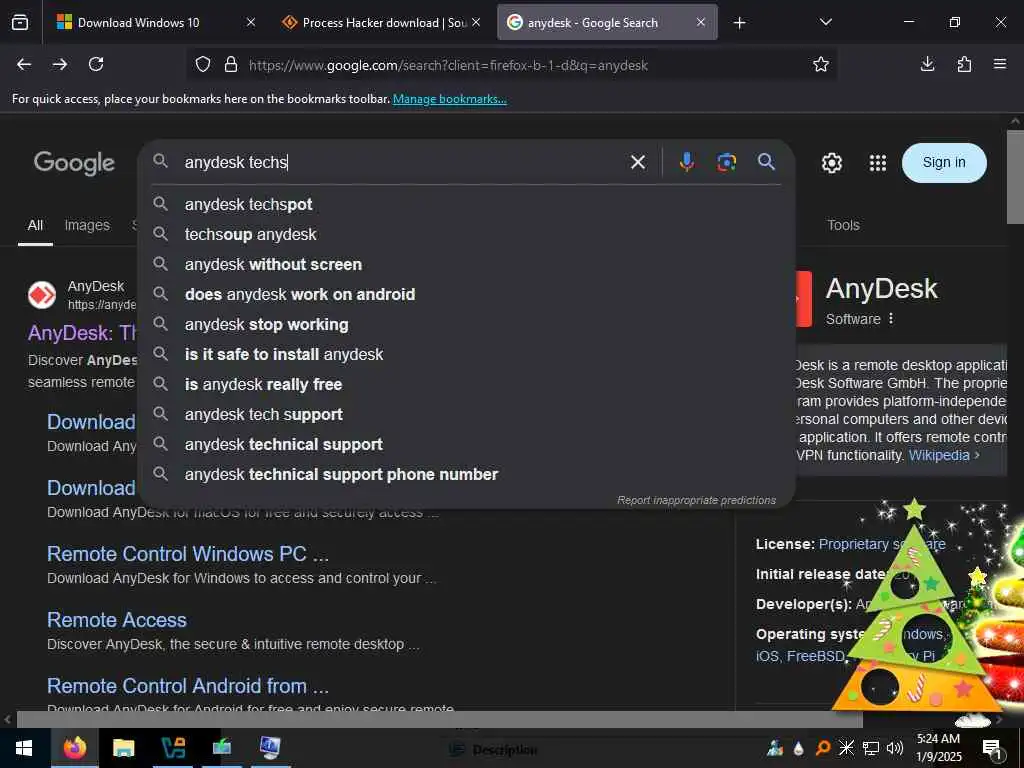Open the Windows Start menu
The height and width of the screenshot is (768, 1024).
(24, 748)
